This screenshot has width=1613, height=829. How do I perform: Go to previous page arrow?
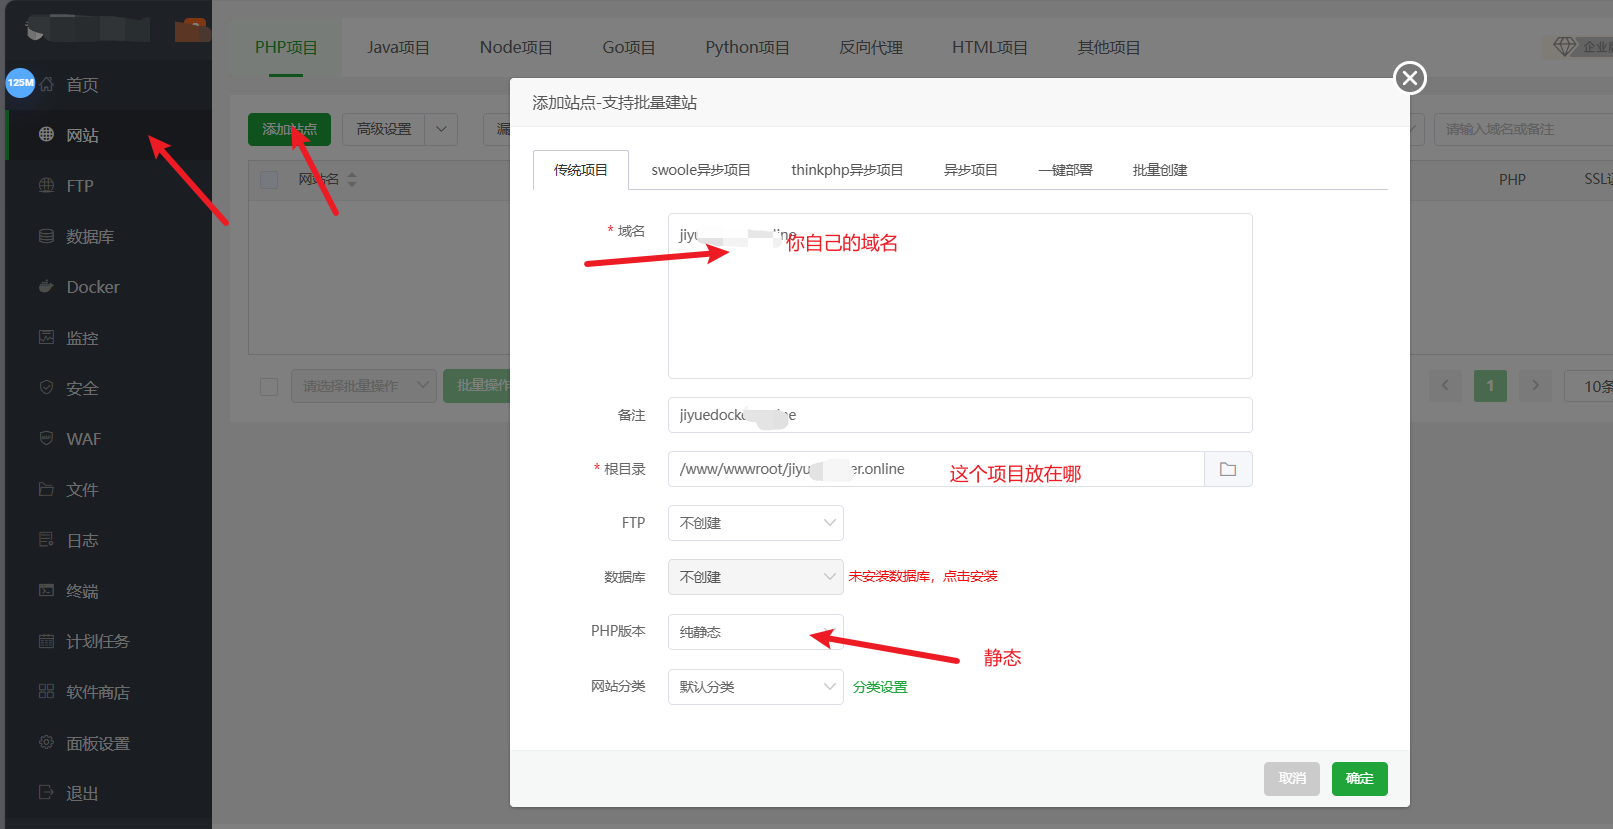coord(1445,385)
